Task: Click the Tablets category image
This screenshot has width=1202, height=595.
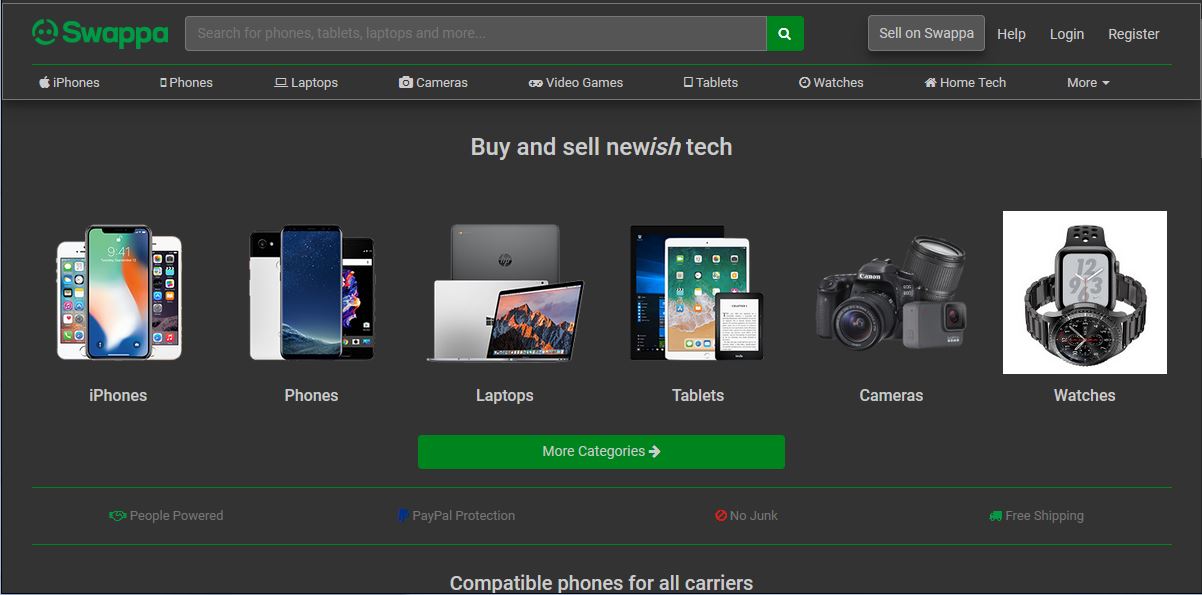Action: [698, 292]
